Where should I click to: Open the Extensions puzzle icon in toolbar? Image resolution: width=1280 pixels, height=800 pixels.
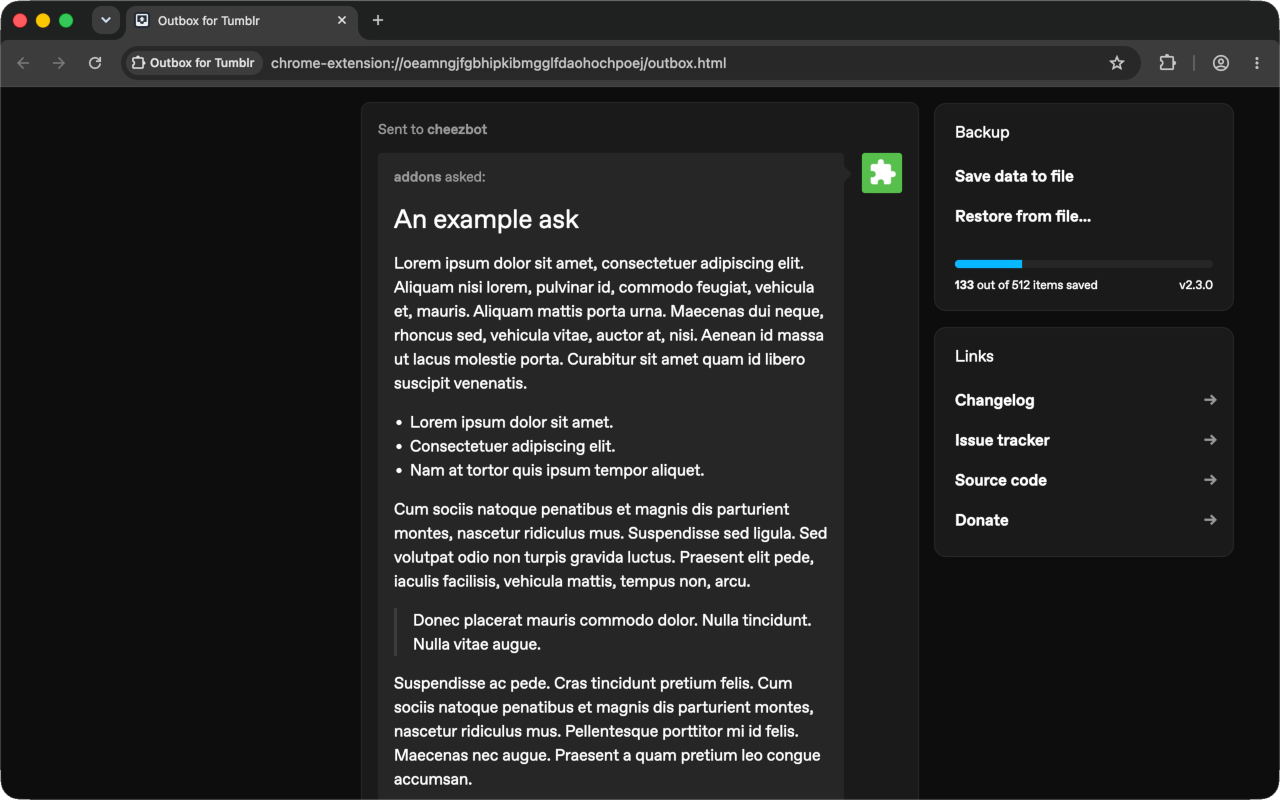tap(1167, 63)
